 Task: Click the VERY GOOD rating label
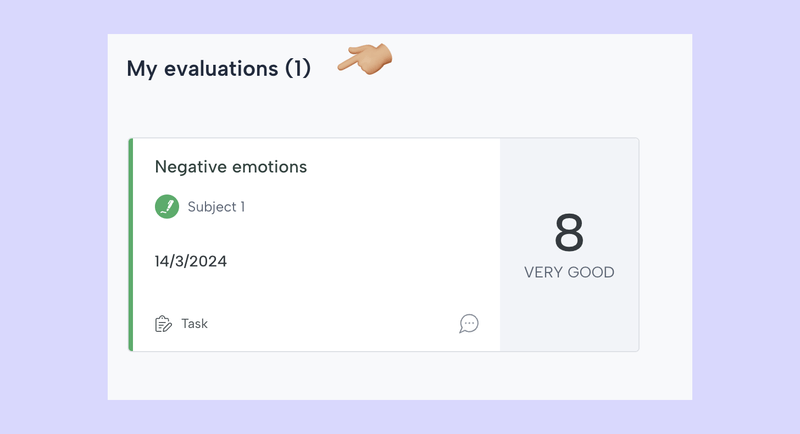(569, 272)
